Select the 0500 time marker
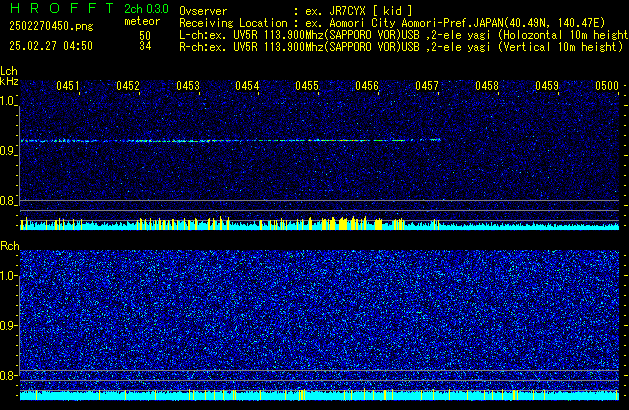629x410 pixels. click(607, 86)
